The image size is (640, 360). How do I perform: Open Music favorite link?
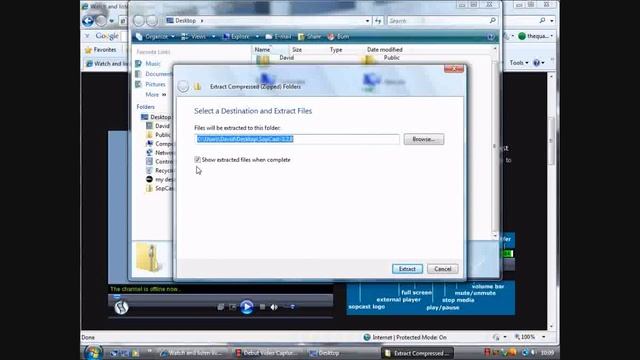click(x=148, y=64)
